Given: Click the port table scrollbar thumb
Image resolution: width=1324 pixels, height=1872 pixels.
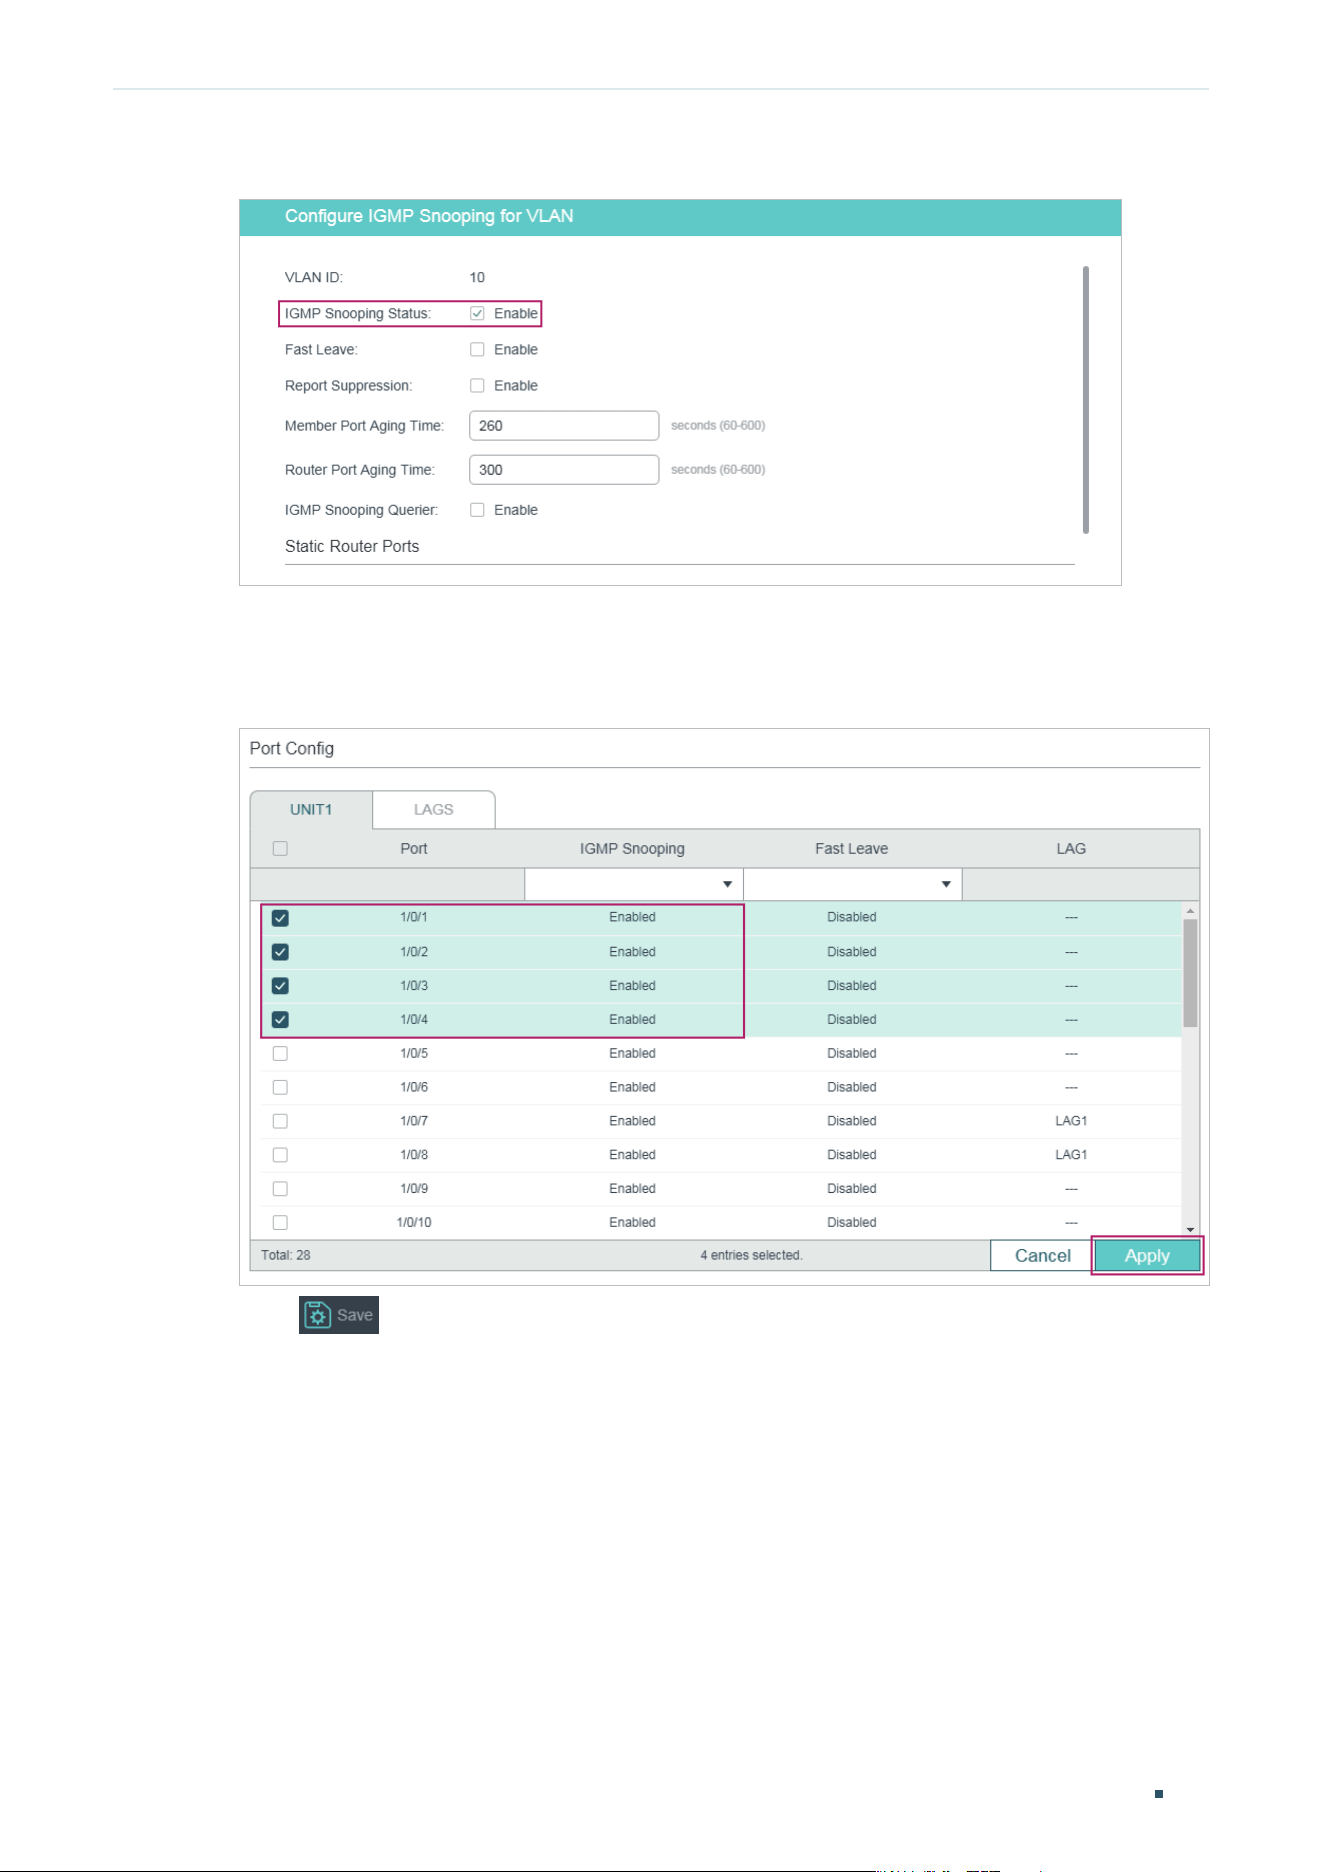Looking at the screenshot, I should click(1190, 973).
